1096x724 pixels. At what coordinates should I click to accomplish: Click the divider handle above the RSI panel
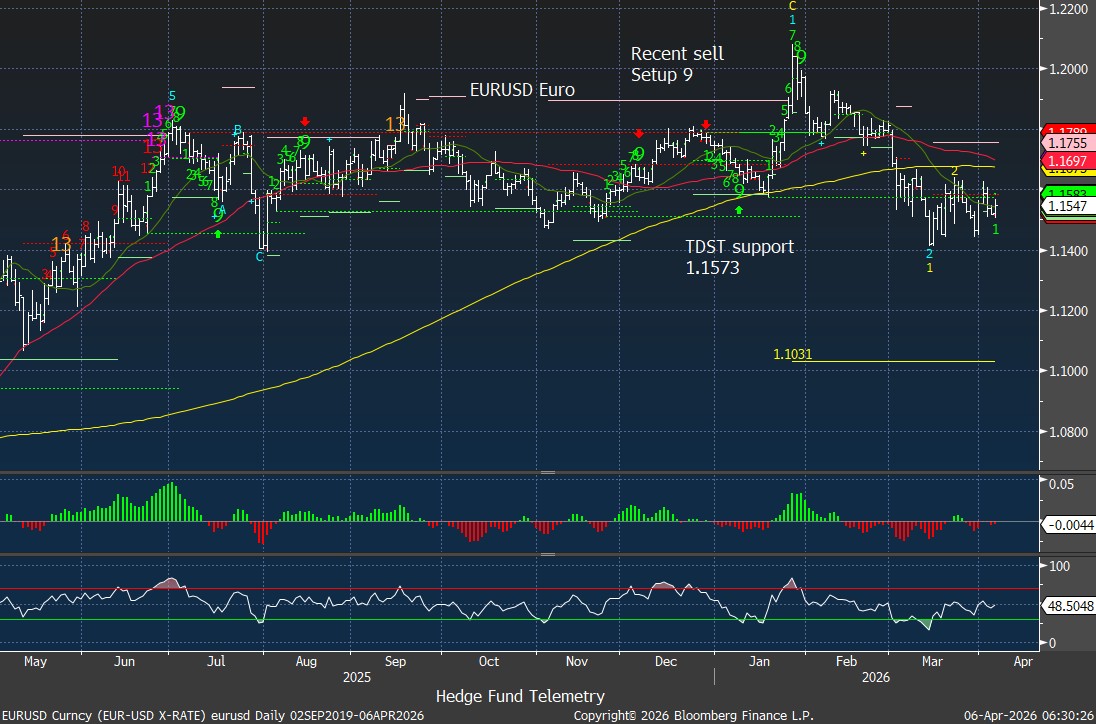coord(547,553)
